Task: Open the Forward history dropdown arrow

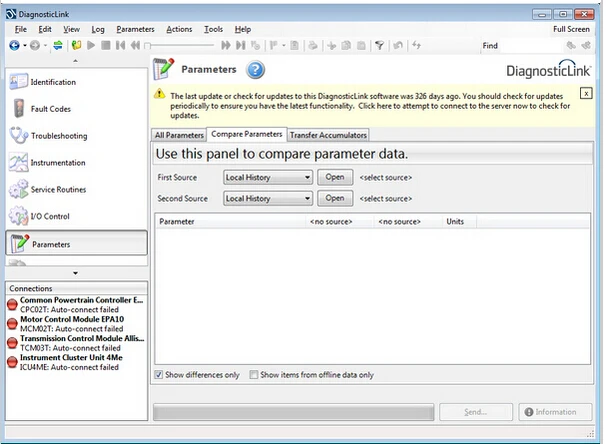Action: point(45,46)
